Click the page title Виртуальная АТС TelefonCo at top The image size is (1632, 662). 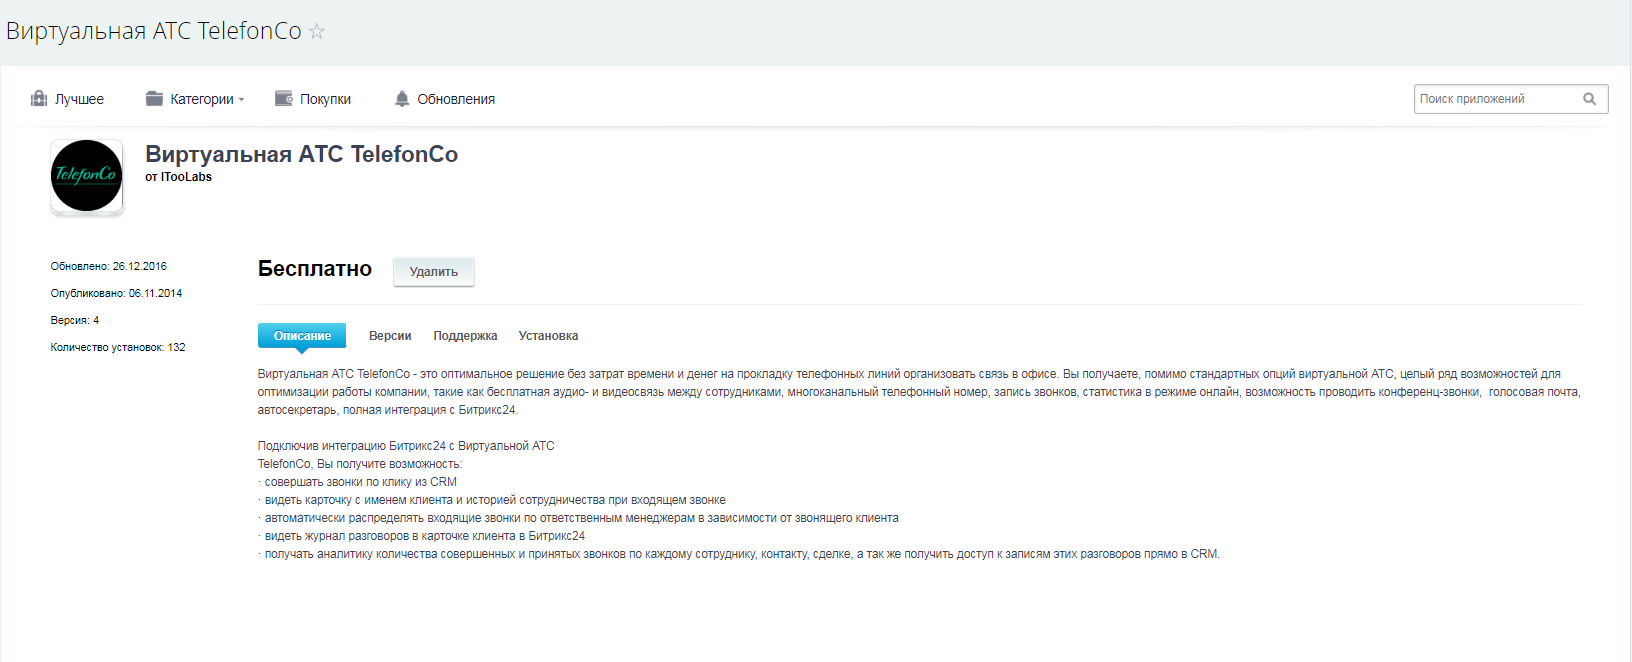click(x=154, y=31)
